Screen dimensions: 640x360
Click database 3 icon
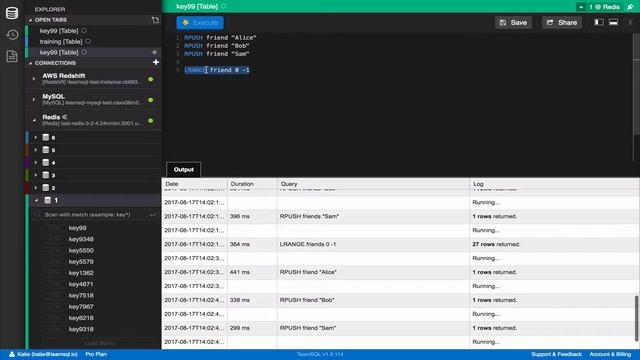(46, 175)
